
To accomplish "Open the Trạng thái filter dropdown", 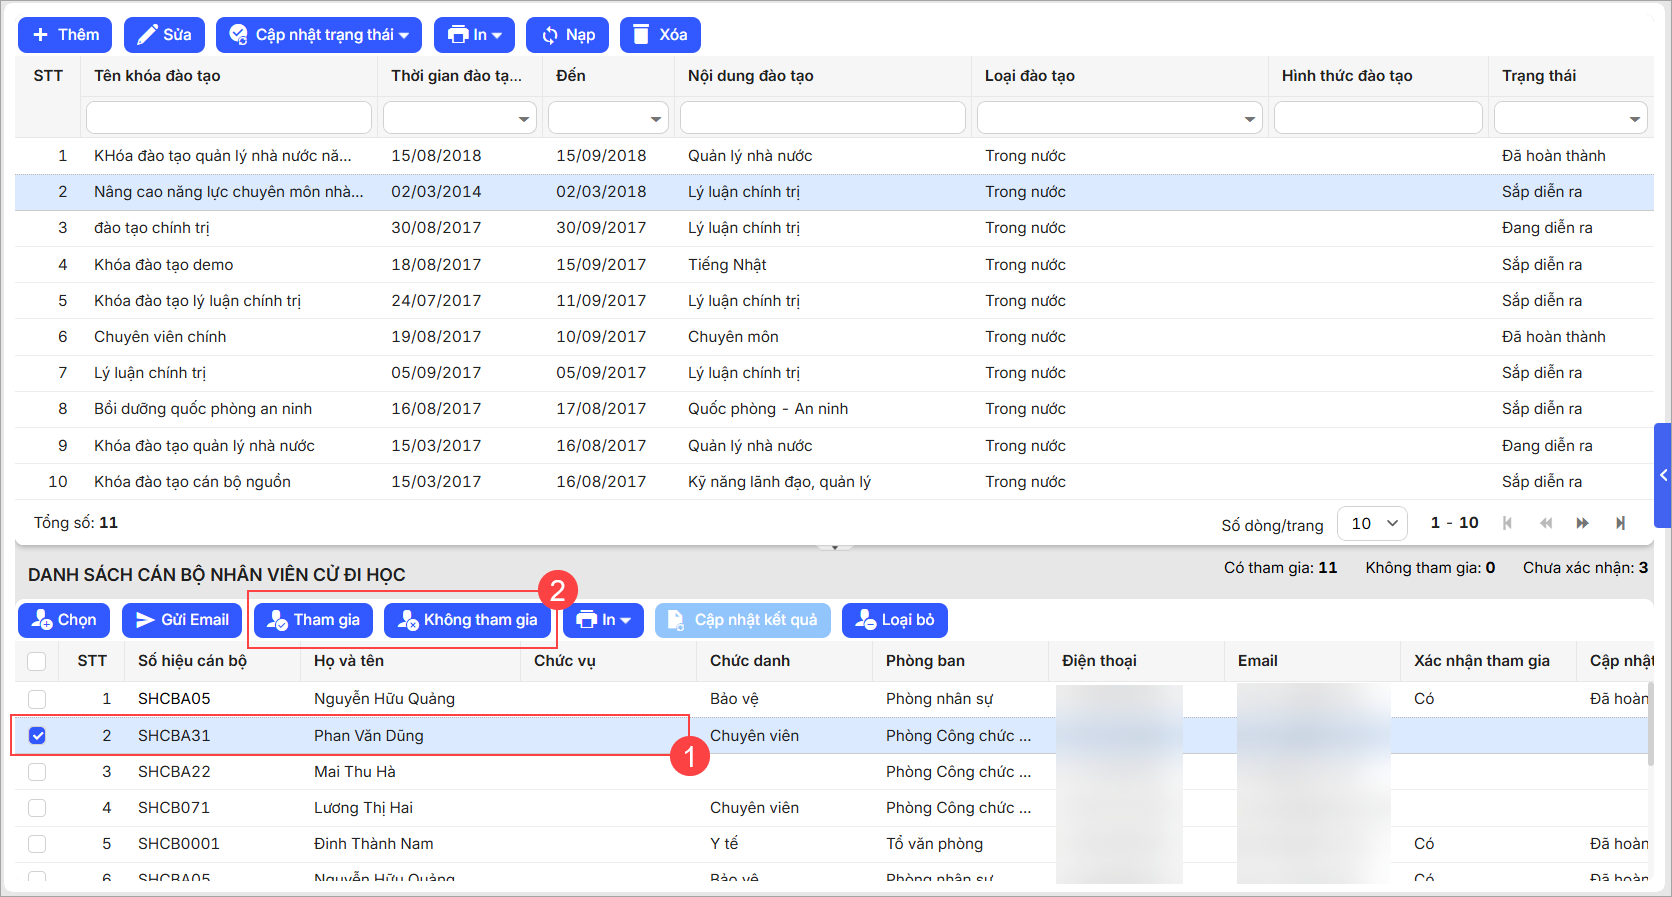I will coord(1570,118).
